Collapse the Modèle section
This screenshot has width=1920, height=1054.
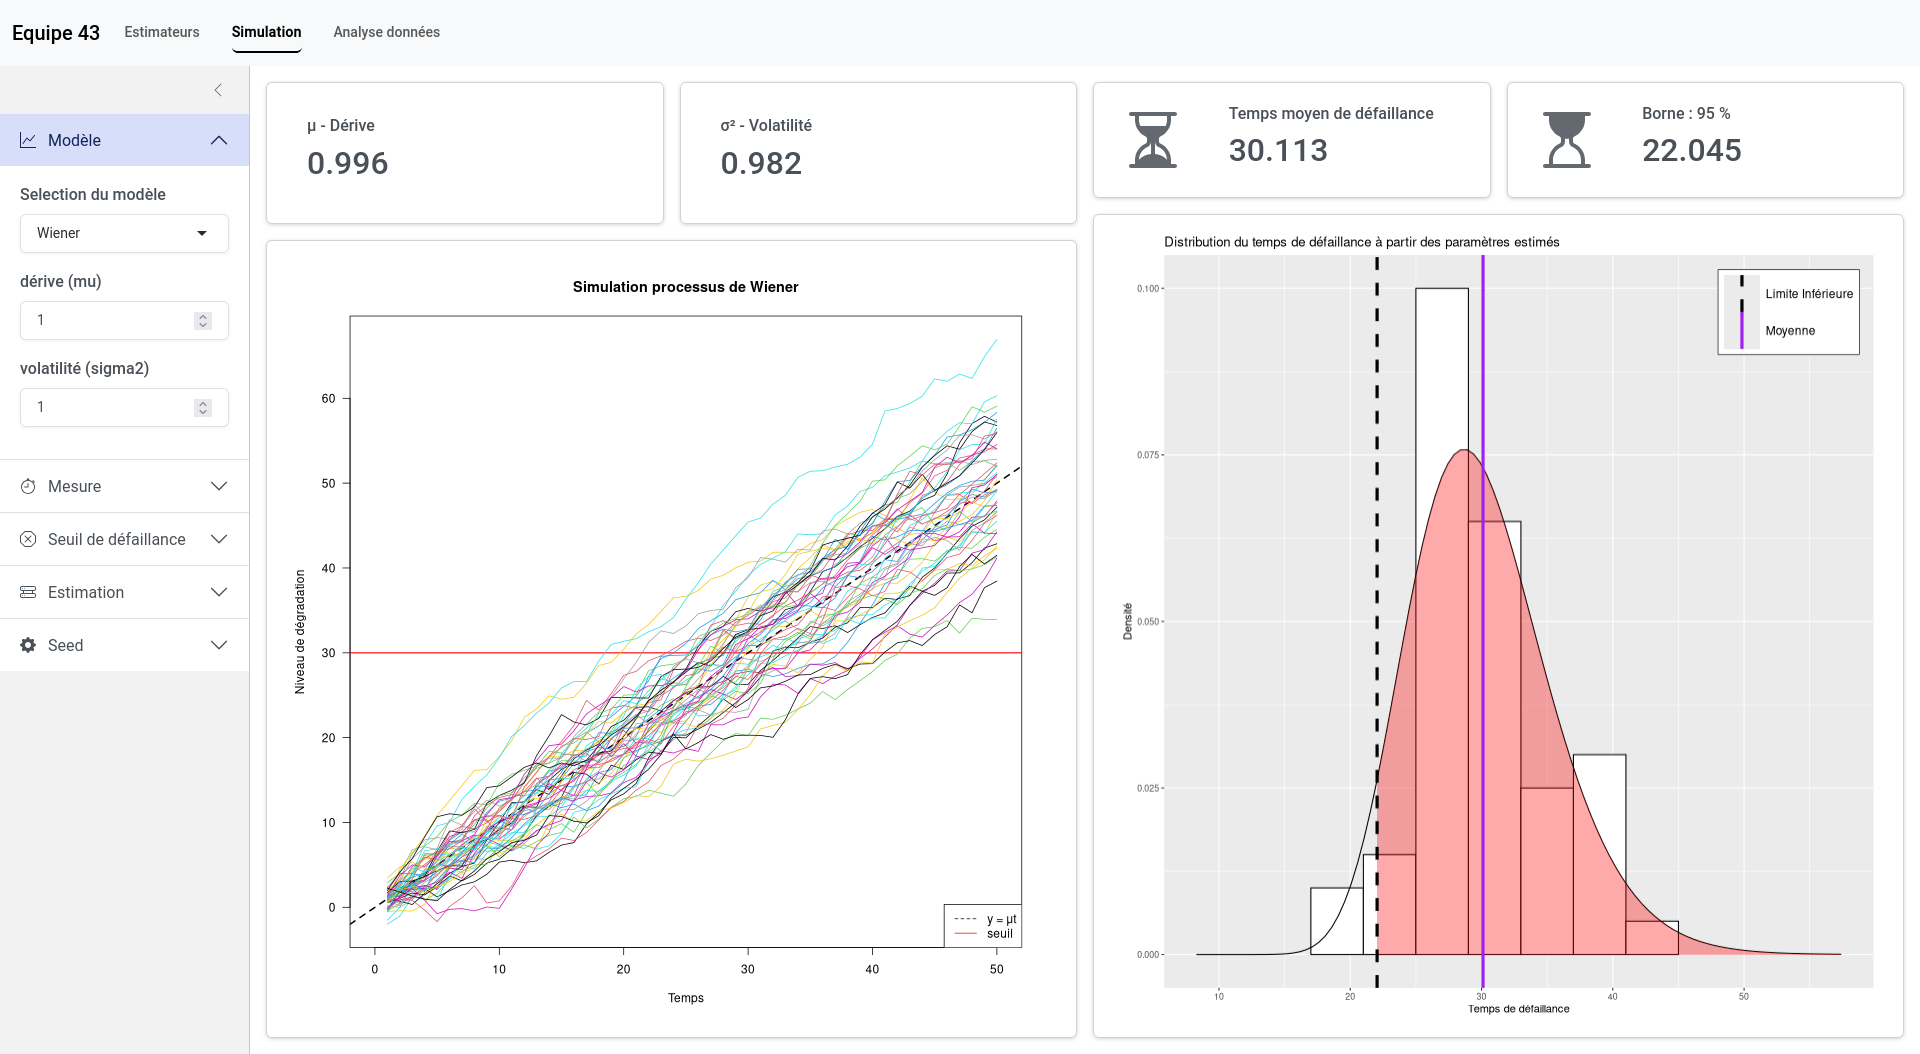[219, 140]
